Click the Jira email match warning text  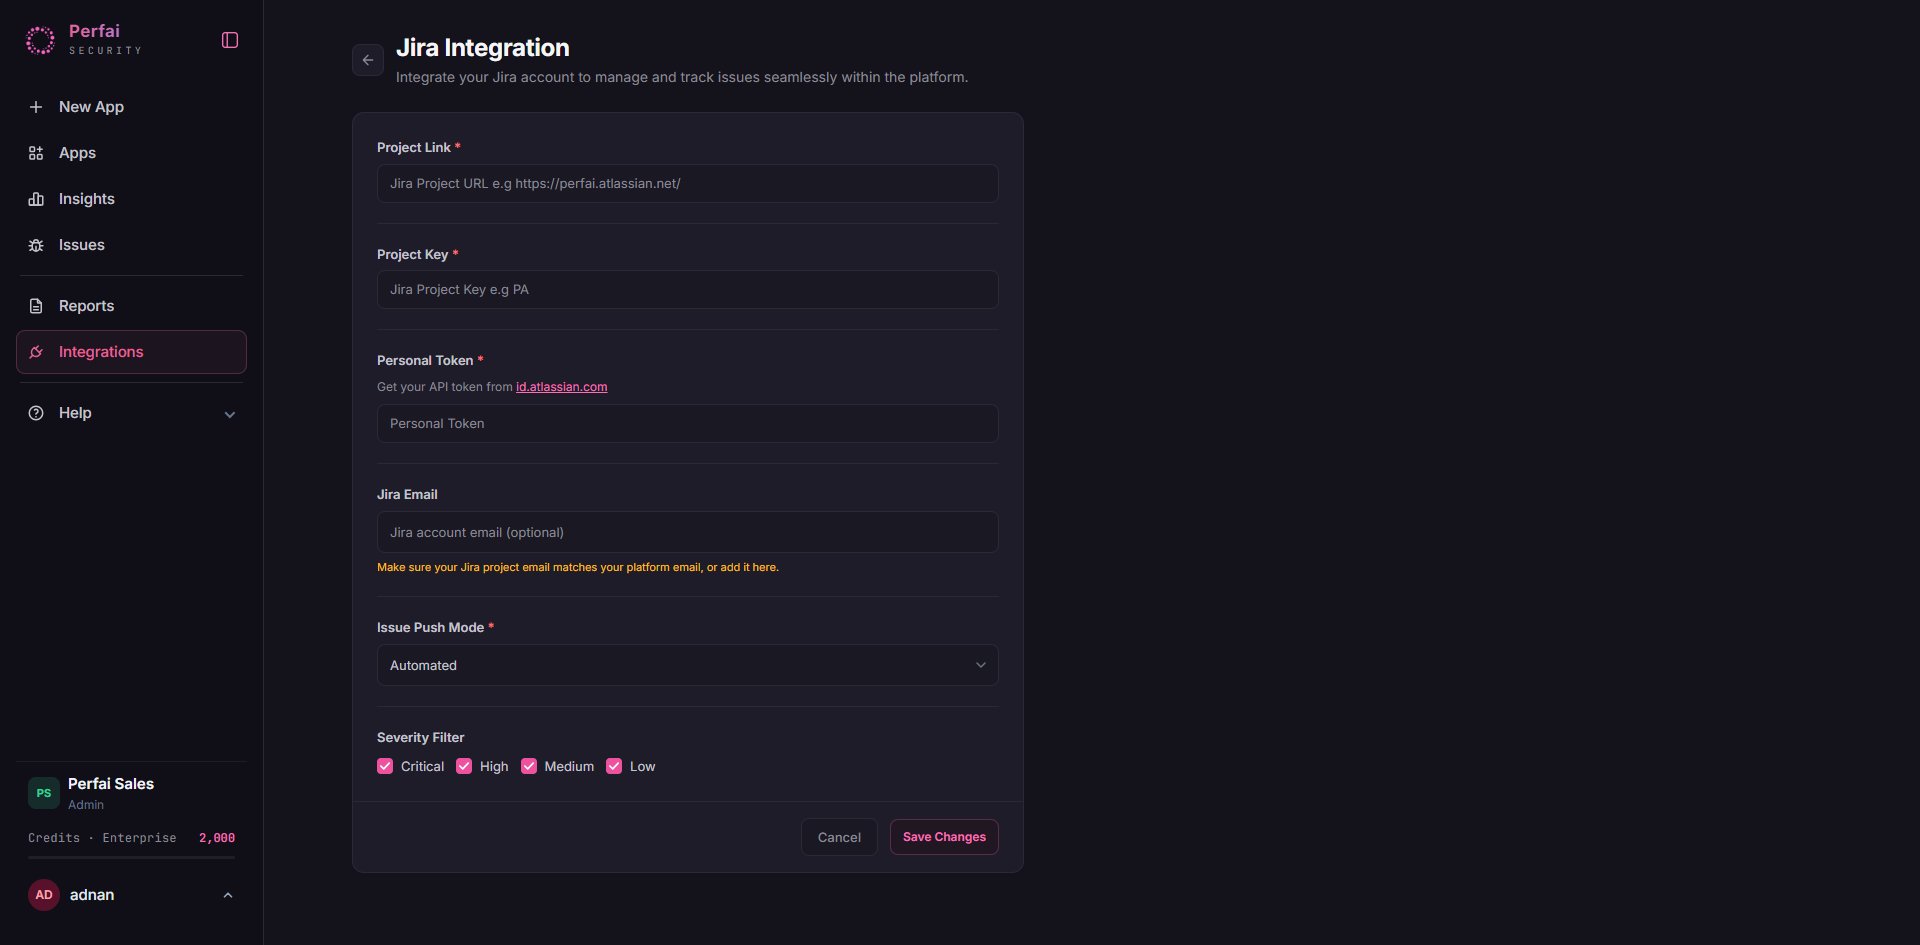coord(578,567)
